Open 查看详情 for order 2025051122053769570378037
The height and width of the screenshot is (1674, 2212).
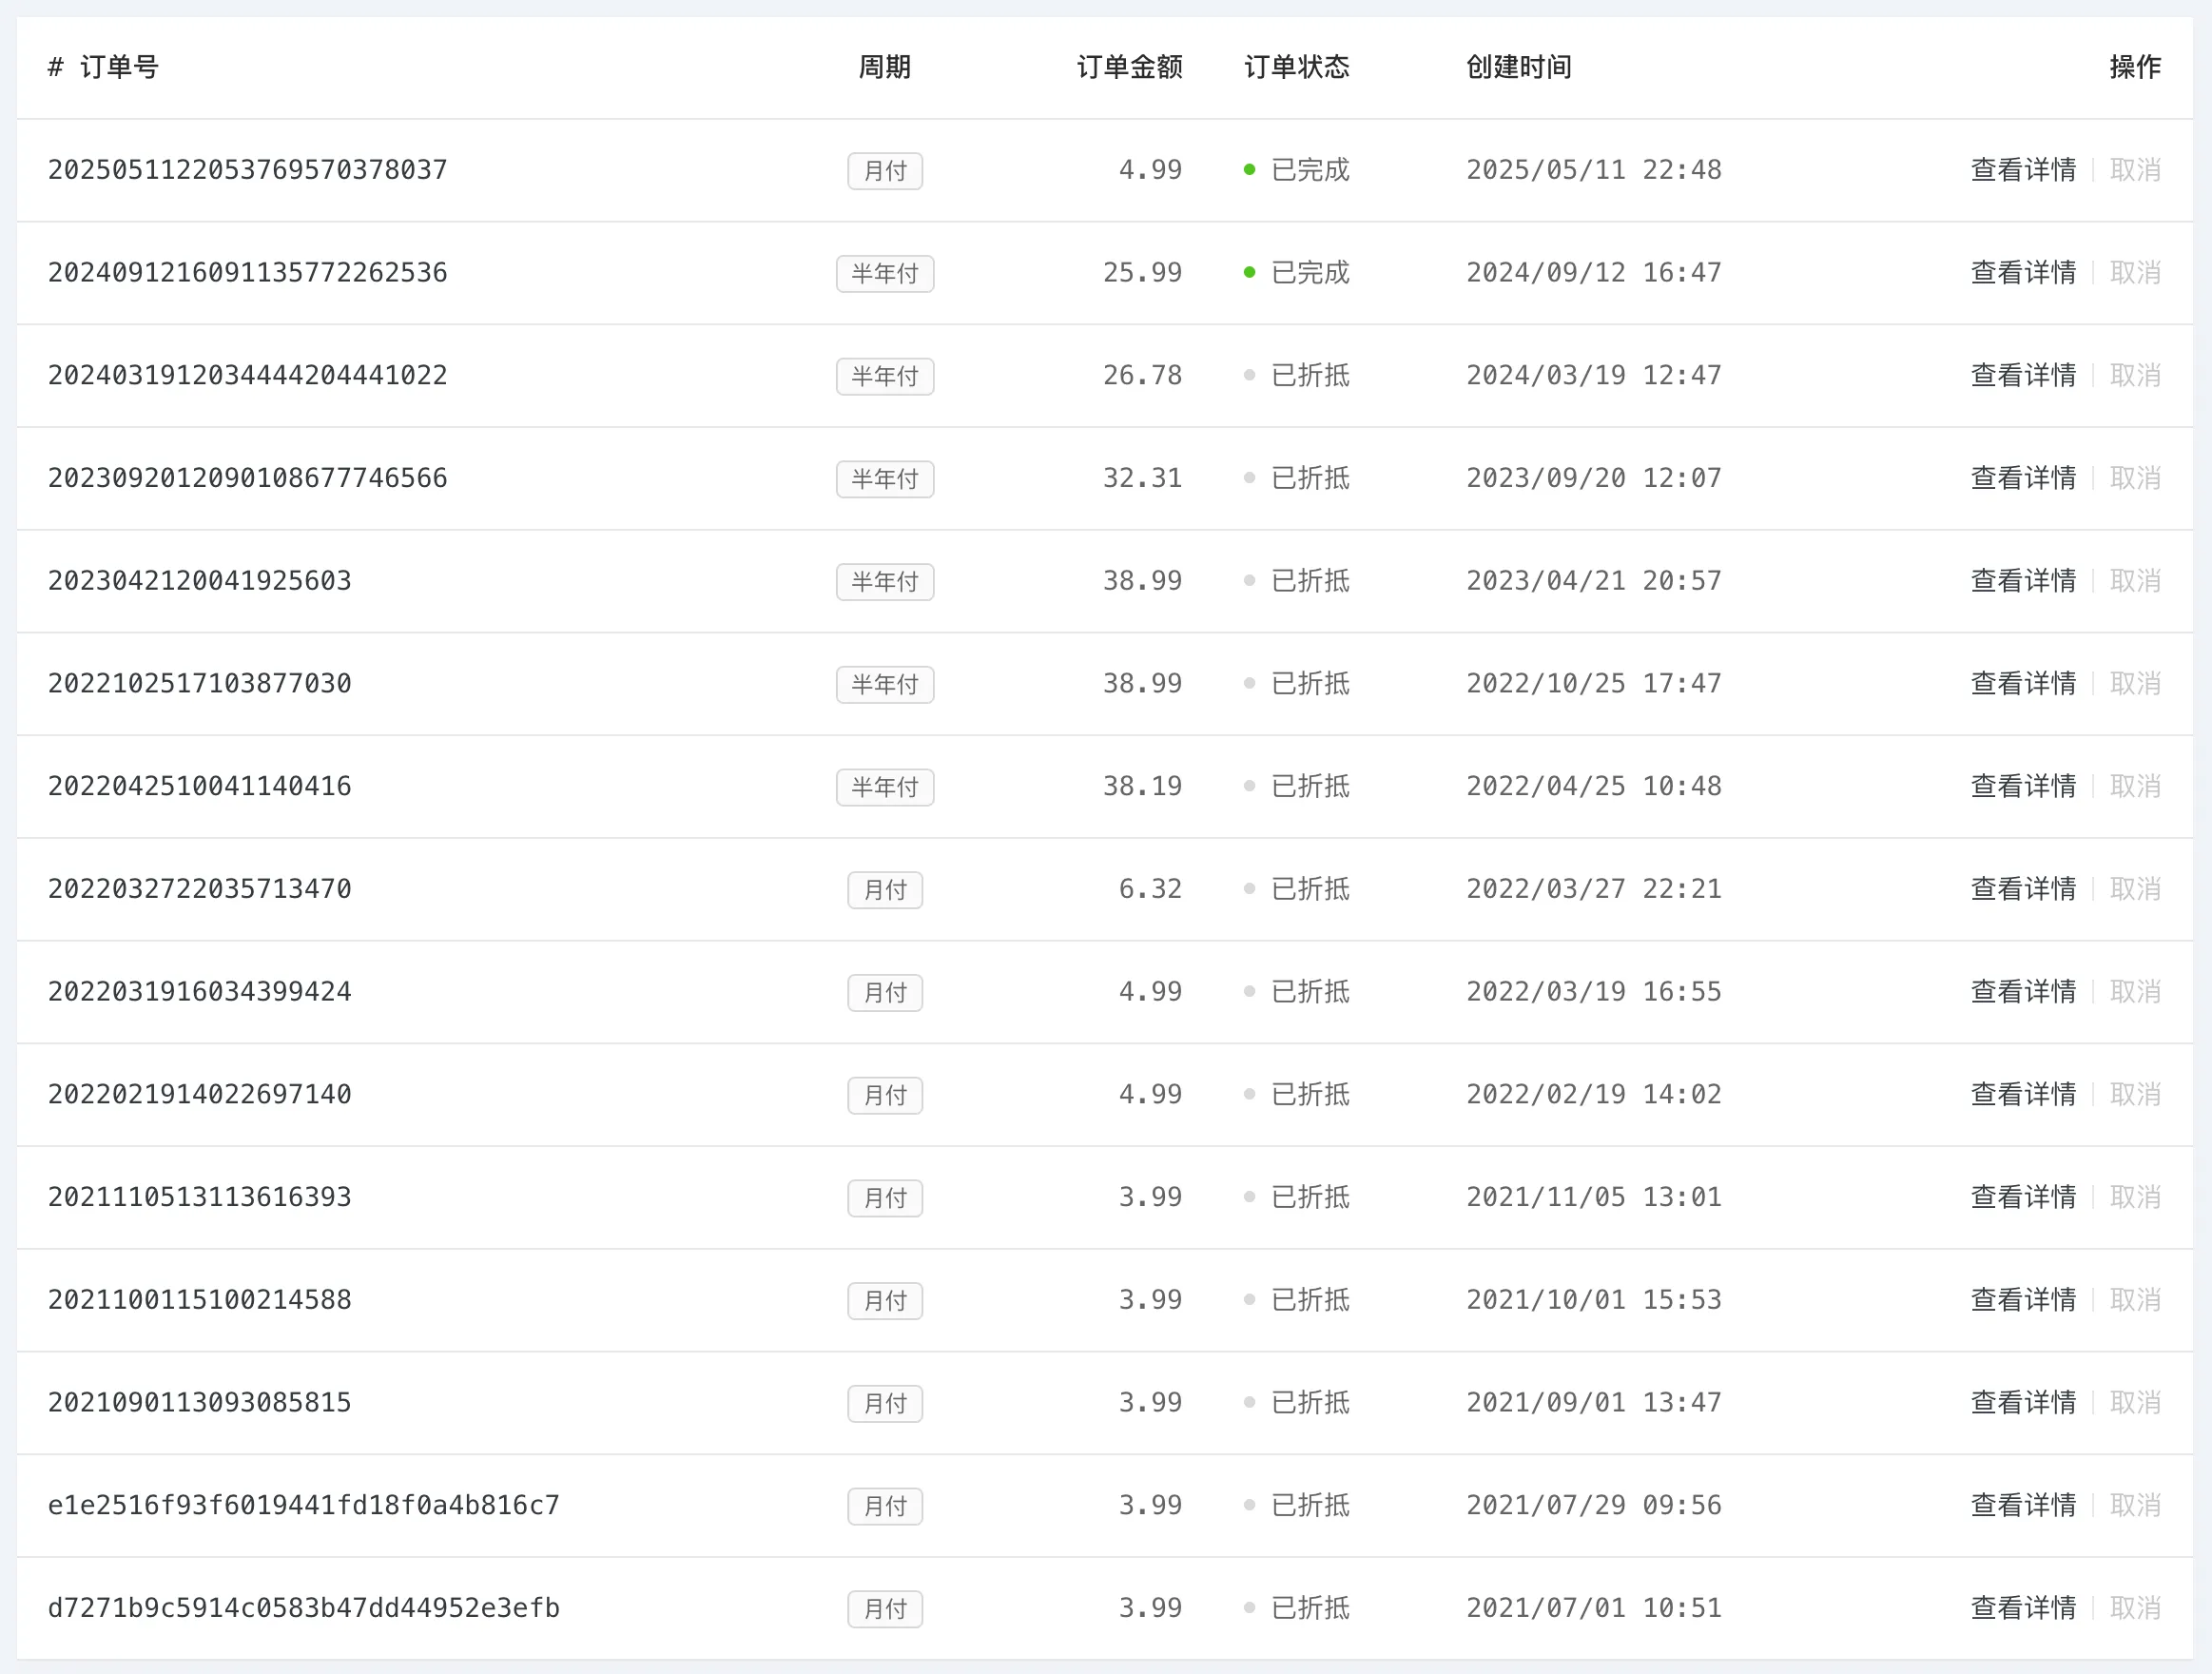2022,170
